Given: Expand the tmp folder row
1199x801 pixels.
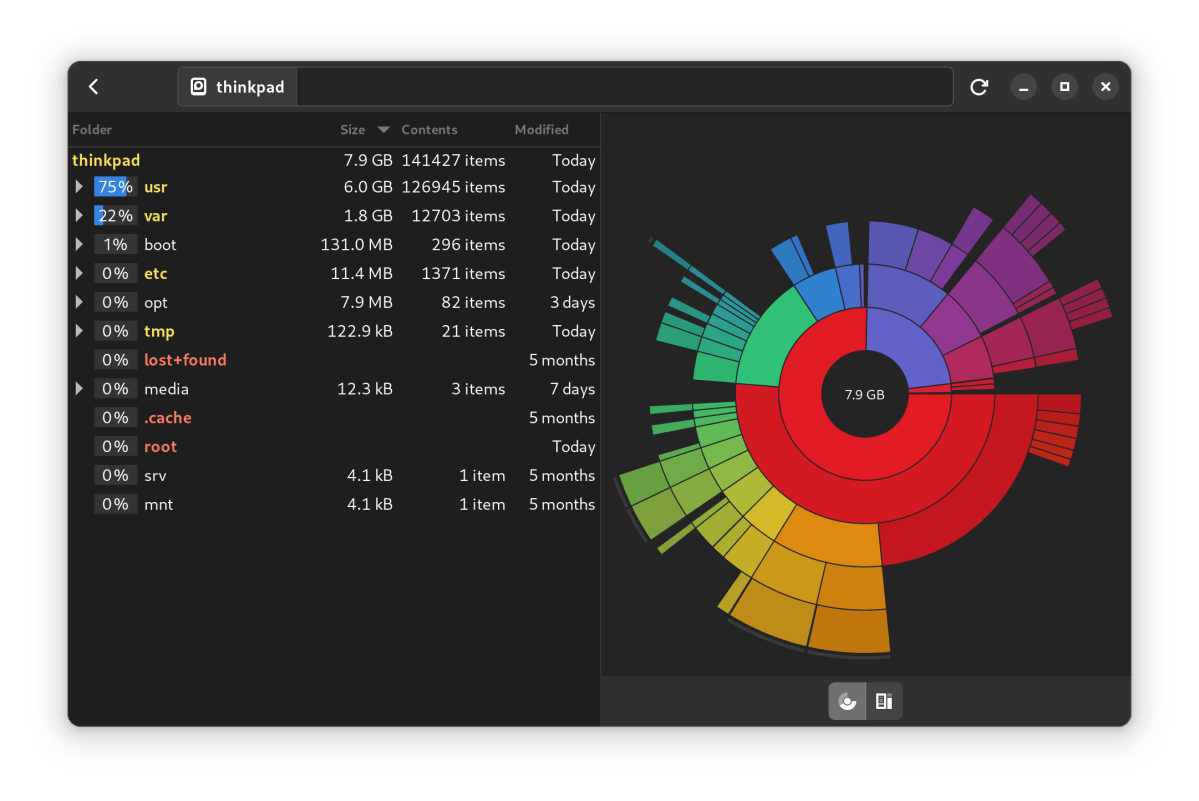Looking at the screenshot, I should [79, 331].
